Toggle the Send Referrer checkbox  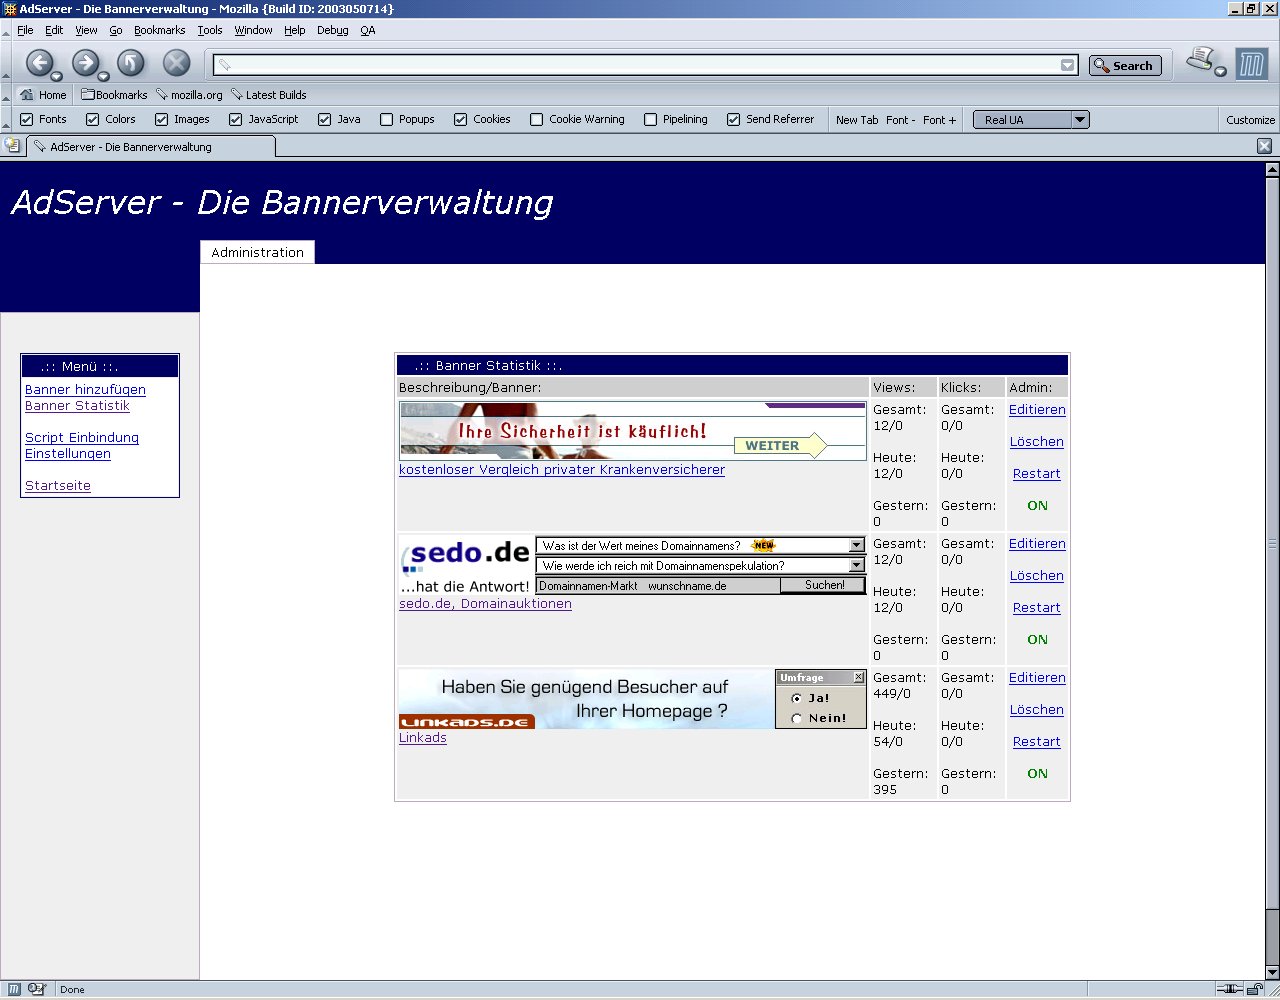point(734,119)
